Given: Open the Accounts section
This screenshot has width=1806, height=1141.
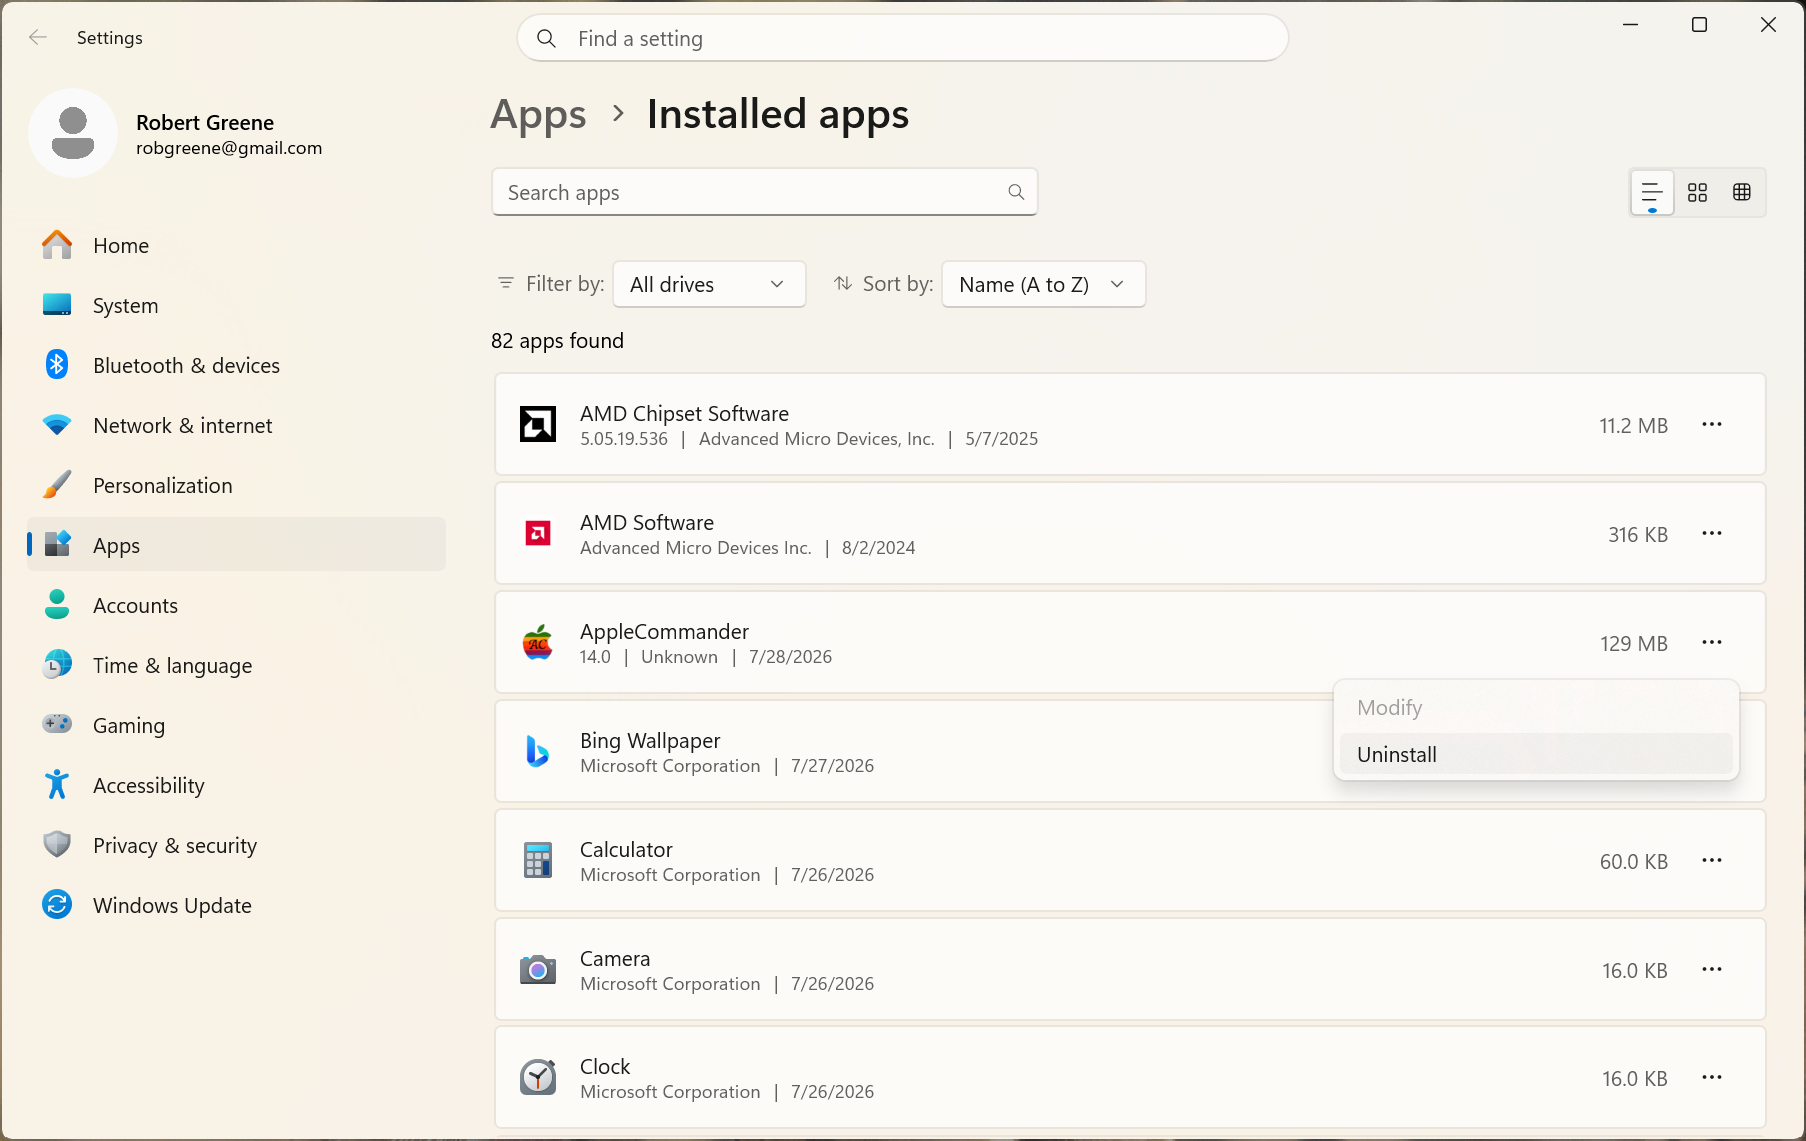Looking at the screenshot, I should (x=236, y=605).
